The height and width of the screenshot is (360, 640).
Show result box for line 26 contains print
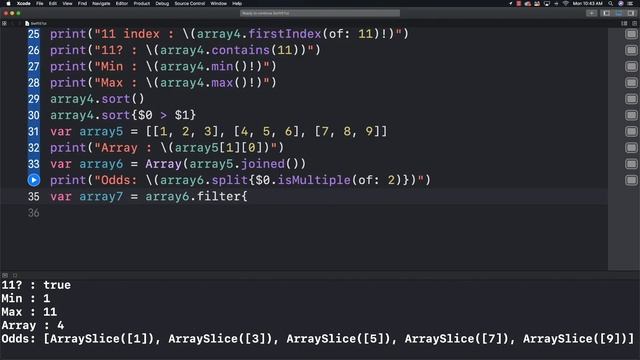[x=631, y=50]
